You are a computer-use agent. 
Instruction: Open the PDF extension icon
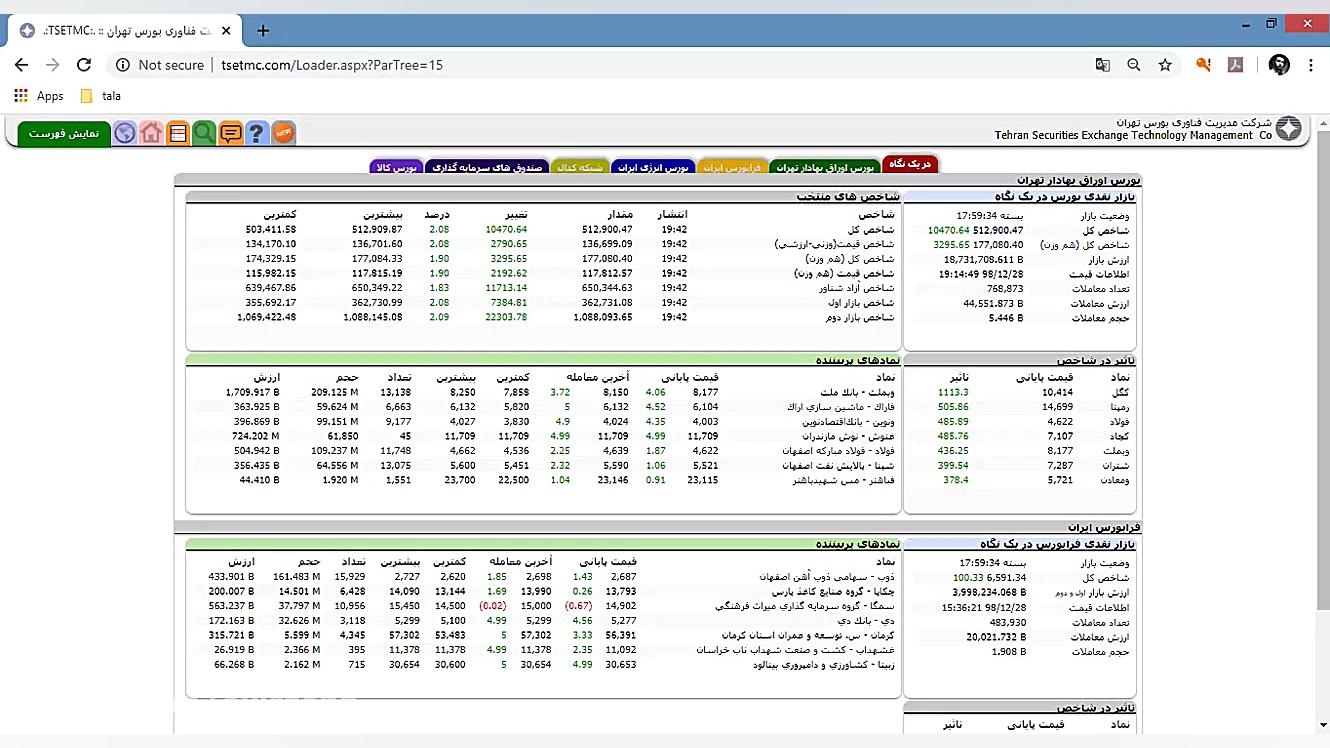click(1236, 65)
